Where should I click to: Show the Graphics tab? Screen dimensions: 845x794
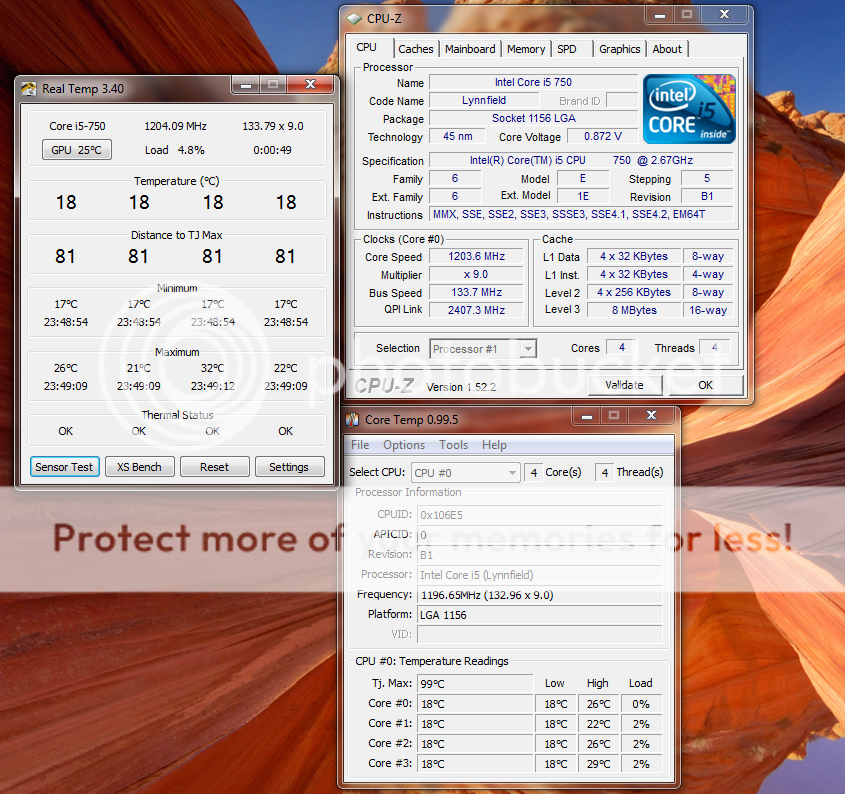pos(620,49)
